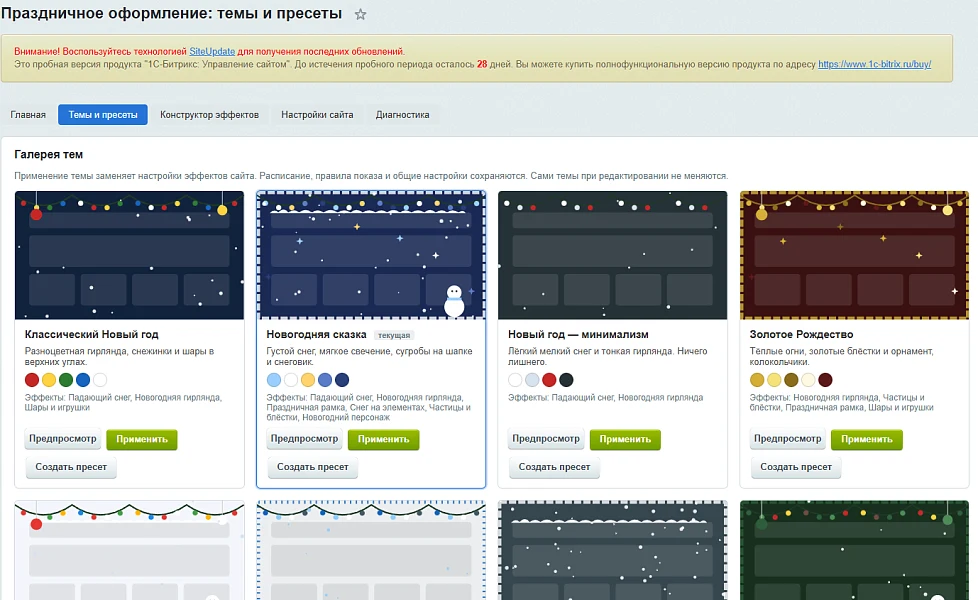This screenshot has height=600, width=978.
Task: Follow the SiteUpdate link
Action: point(212,52)
